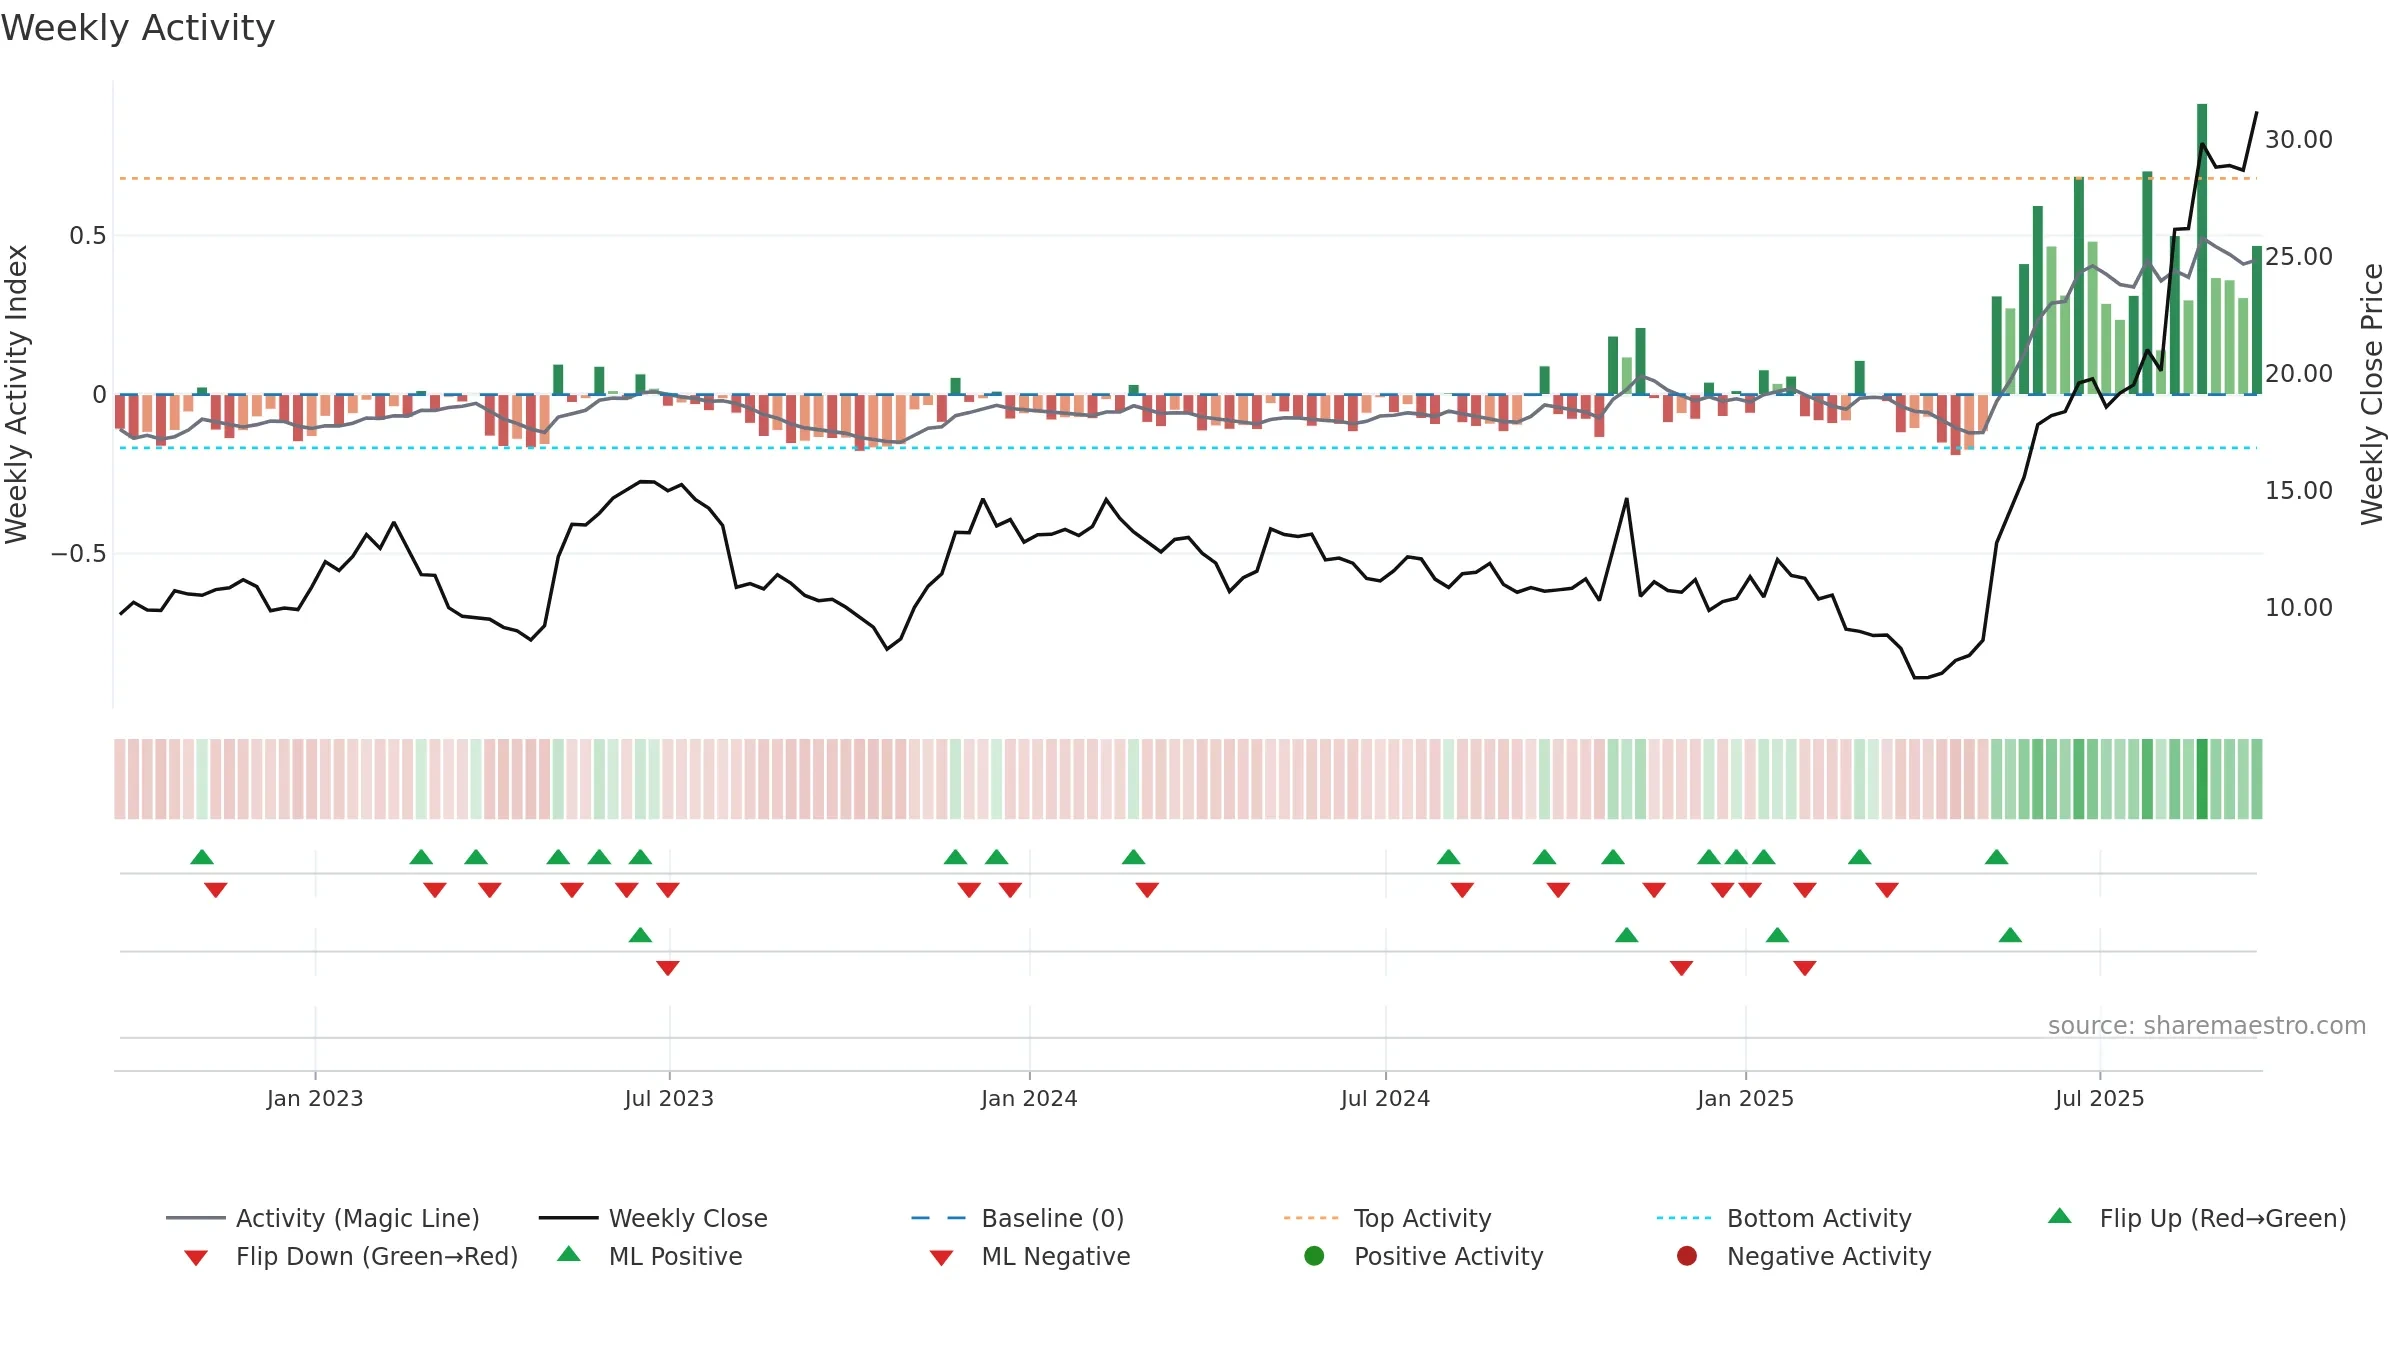Click the tallest green activity bar

pos(2202,249)
